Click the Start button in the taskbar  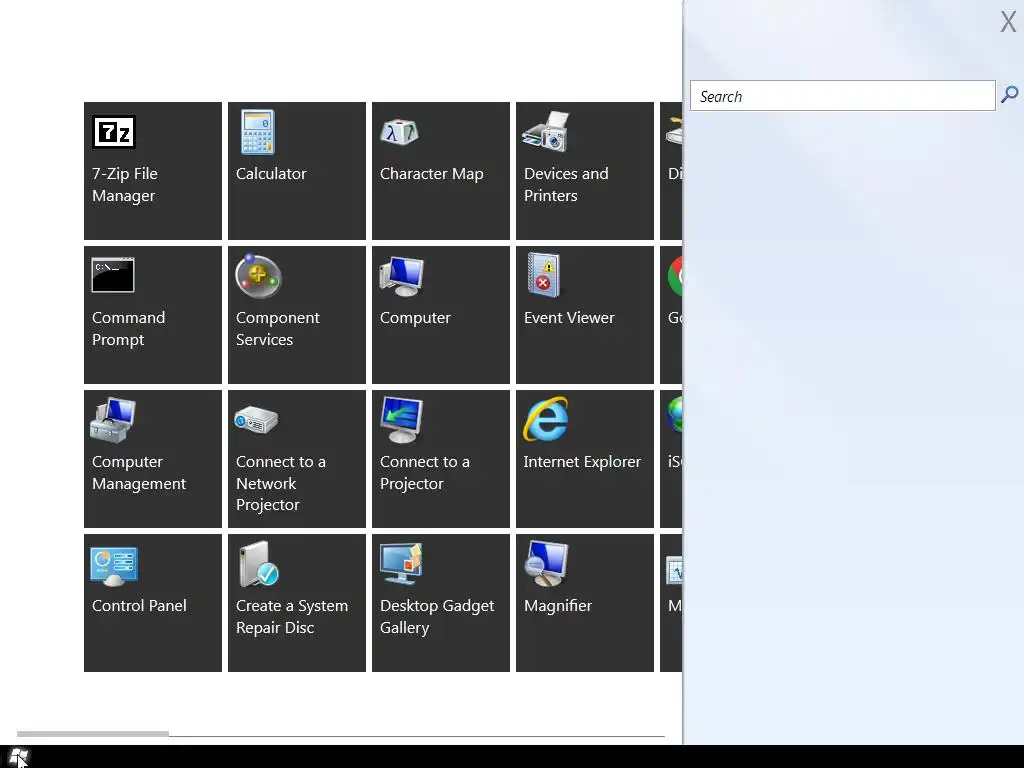[18, 758]
